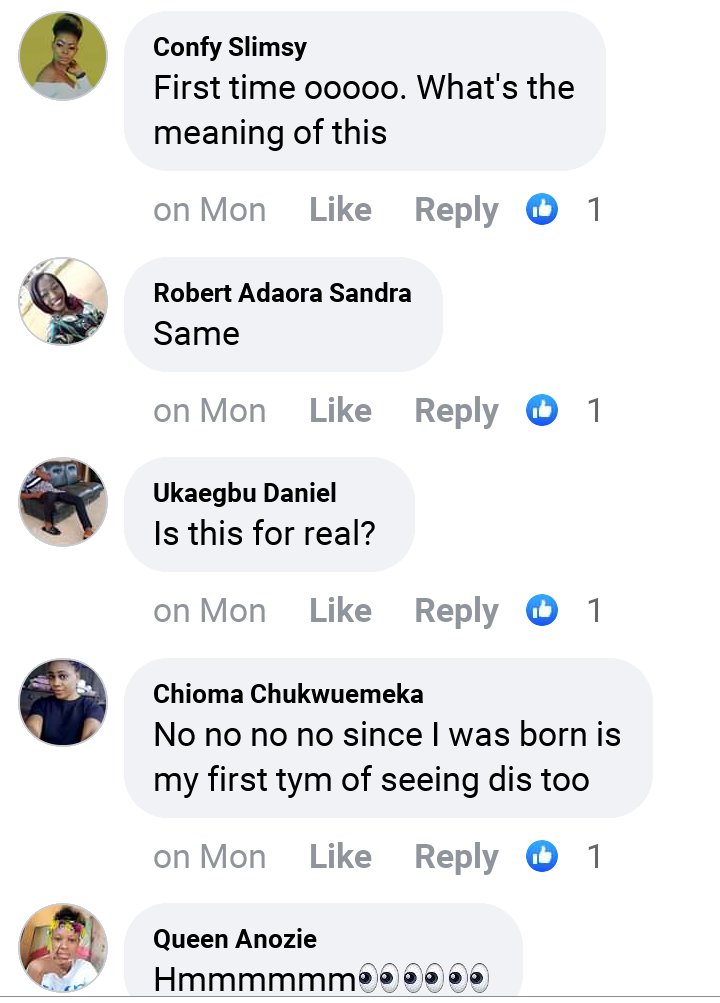Reply to Robert Adaora Sandra's comment
720x1003 pixels.
456,410
